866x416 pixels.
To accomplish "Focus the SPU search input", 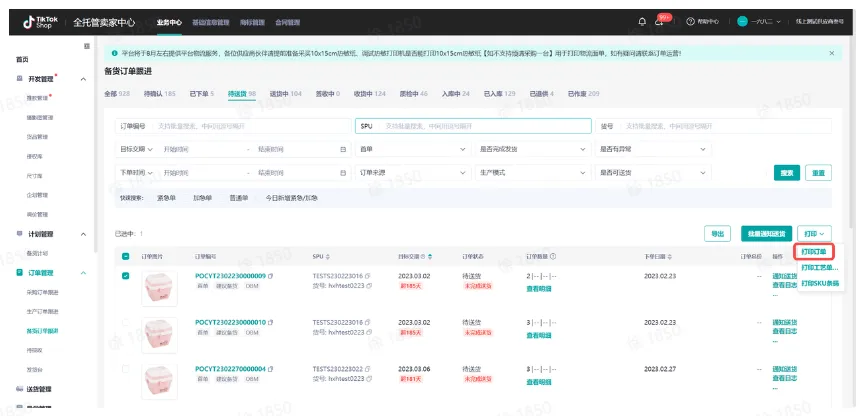I will (473, 126).
